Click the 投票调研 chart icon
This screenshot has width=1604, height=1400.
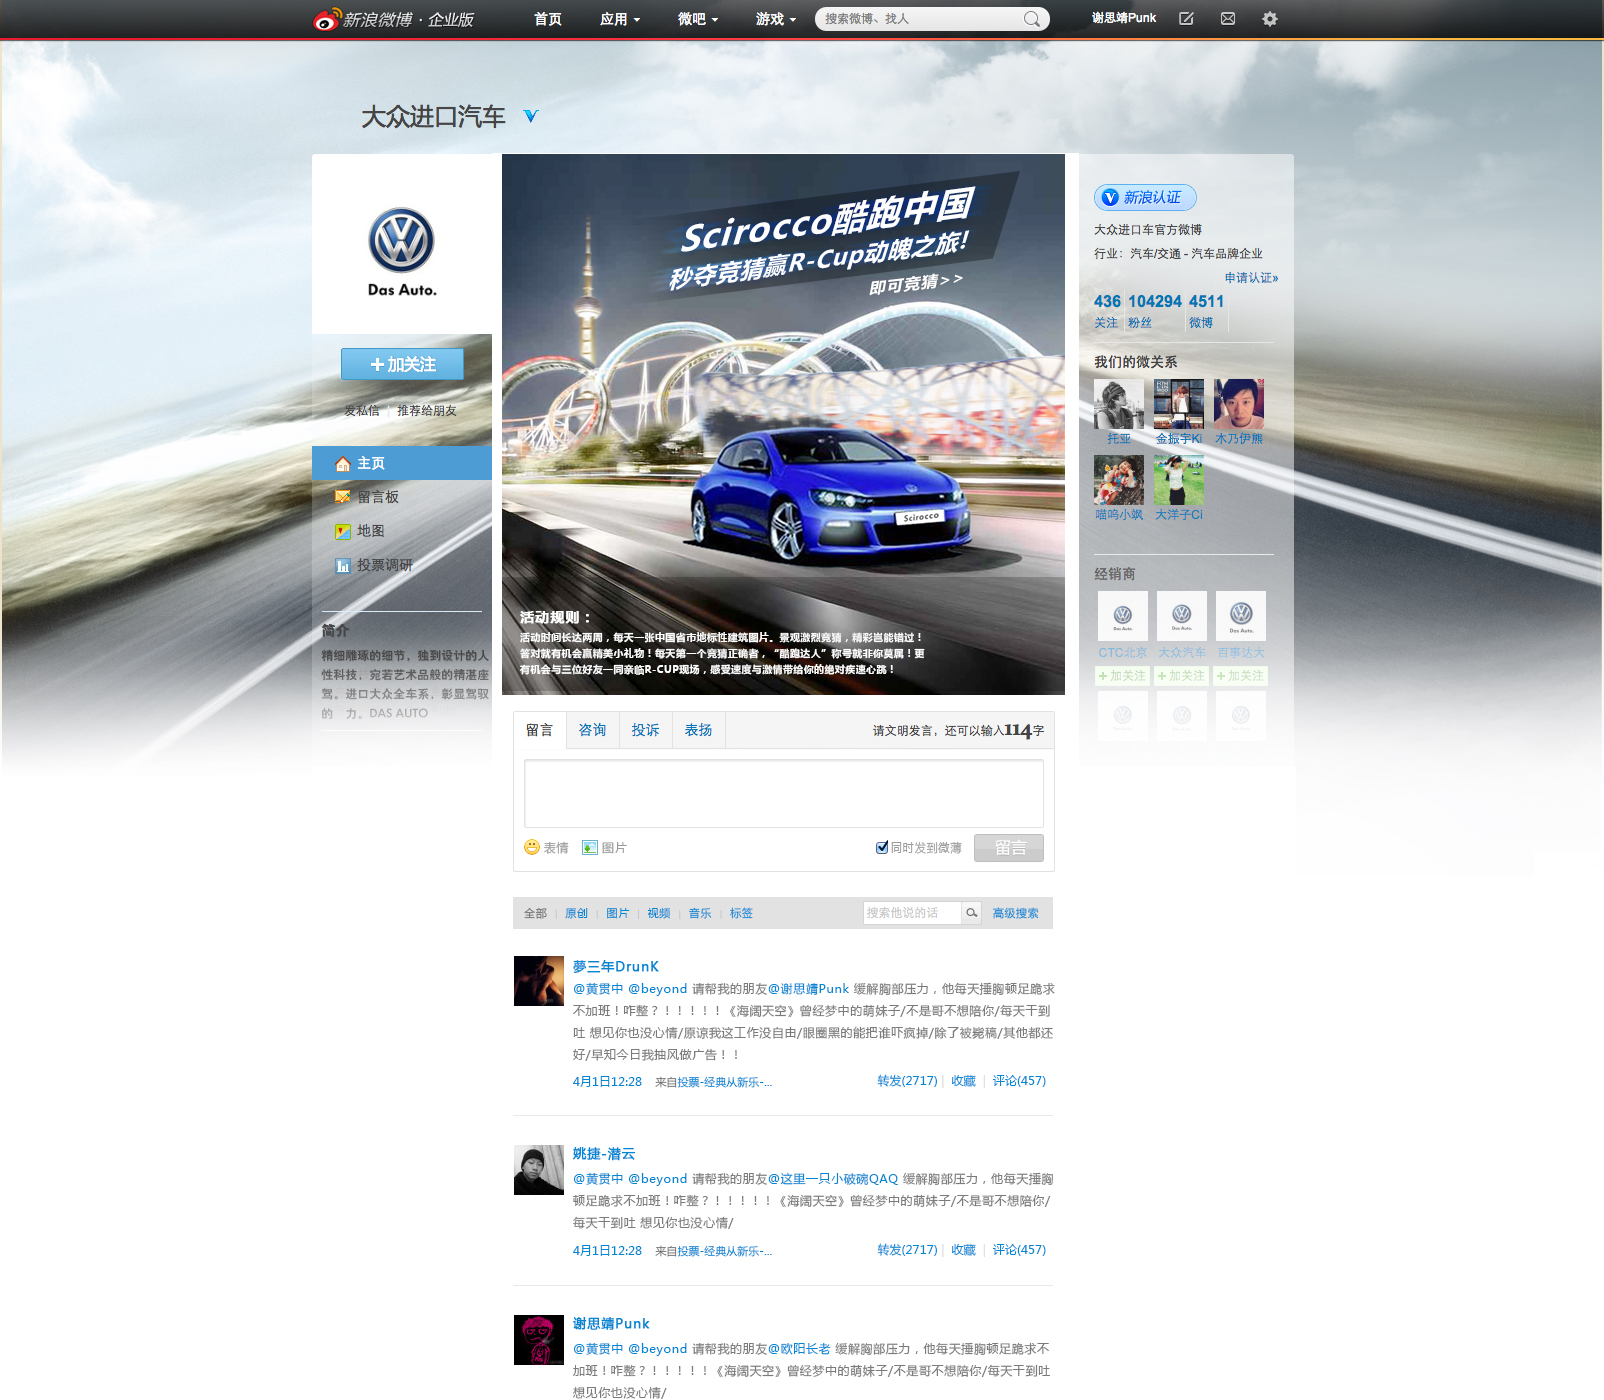343,565
